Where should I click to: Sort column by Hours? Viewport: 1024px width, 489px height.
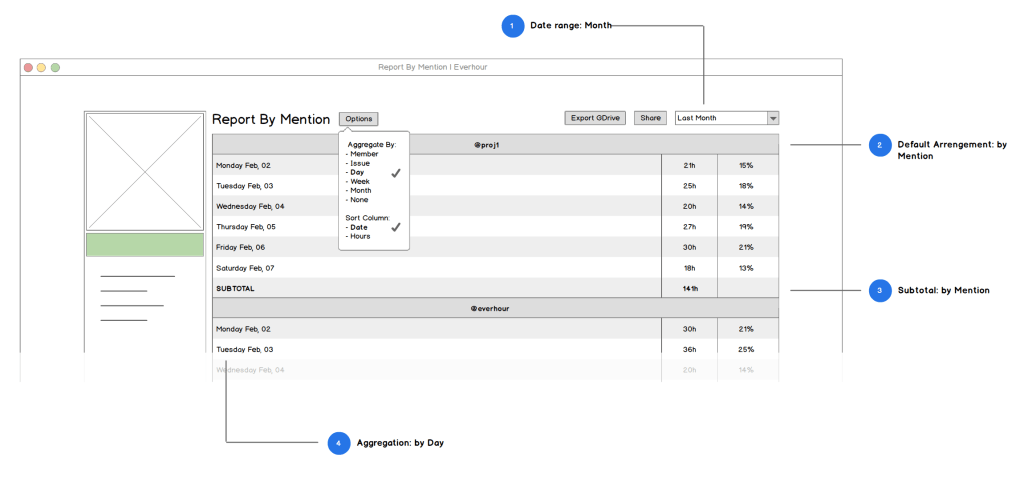pyautogui.click(x=360, y=236)
